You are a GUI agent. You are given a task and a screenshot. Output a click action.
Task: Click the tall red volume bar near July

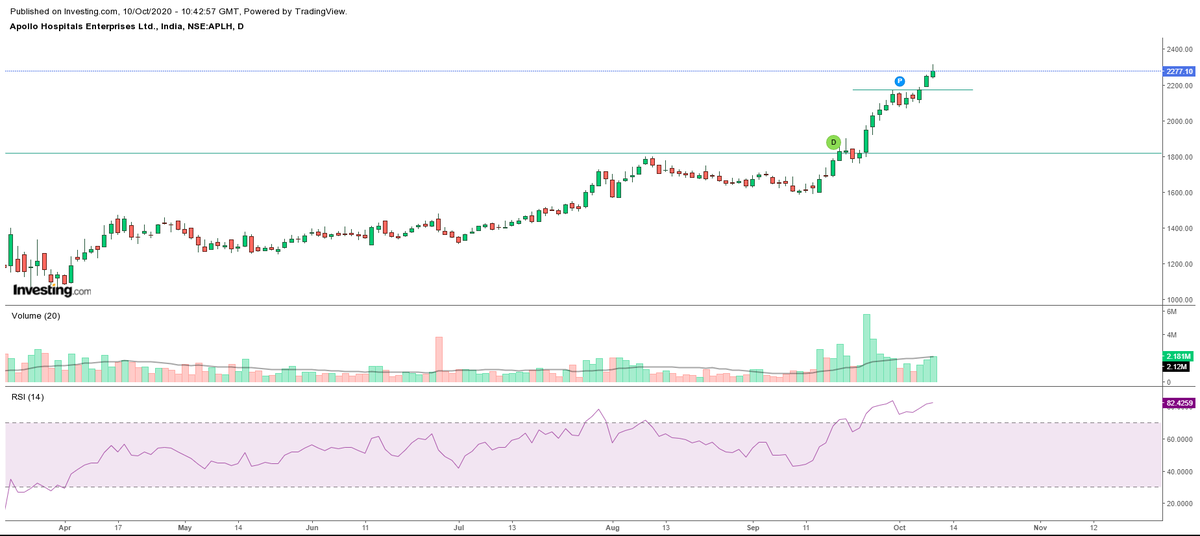point(438,359)
